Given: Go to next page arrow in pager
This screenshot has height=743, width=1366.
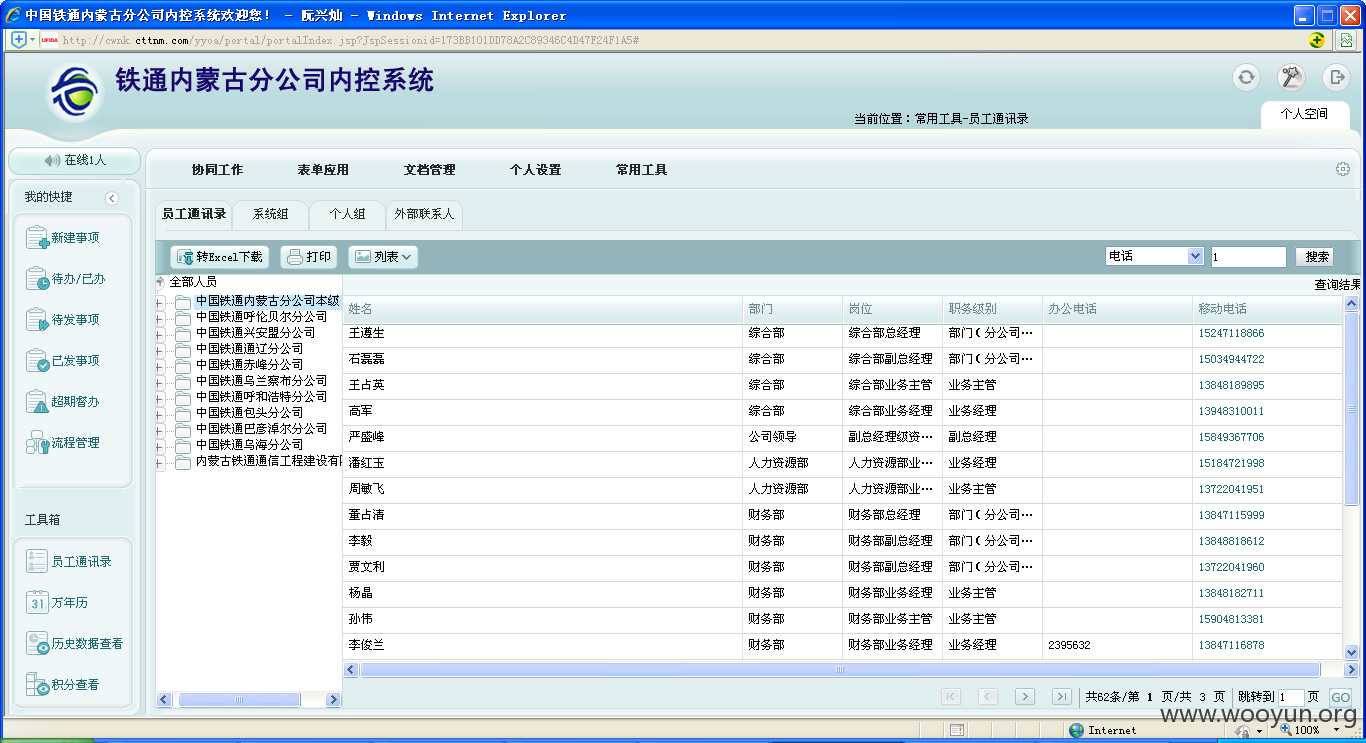Looking at the screenshot, I should coord(1024,696).
